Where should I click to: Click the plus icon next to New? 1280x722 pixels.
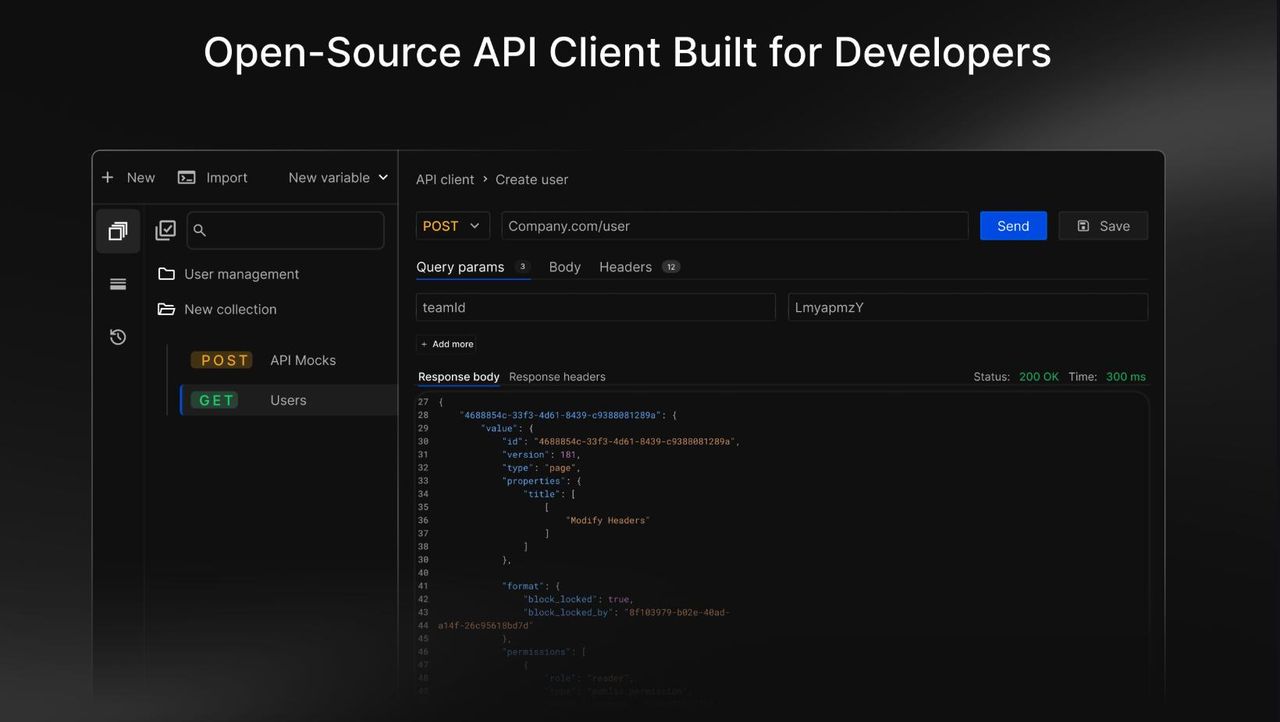(108, 177)
